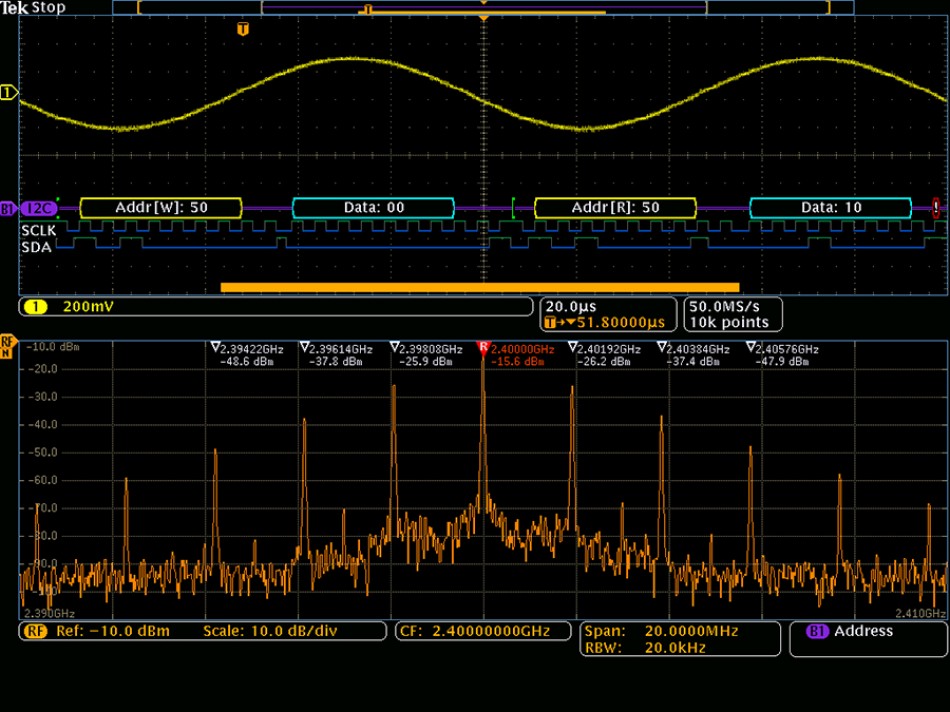
Task: Click the 2.390GHz start frequency label
Action: [x=50, y=614]
